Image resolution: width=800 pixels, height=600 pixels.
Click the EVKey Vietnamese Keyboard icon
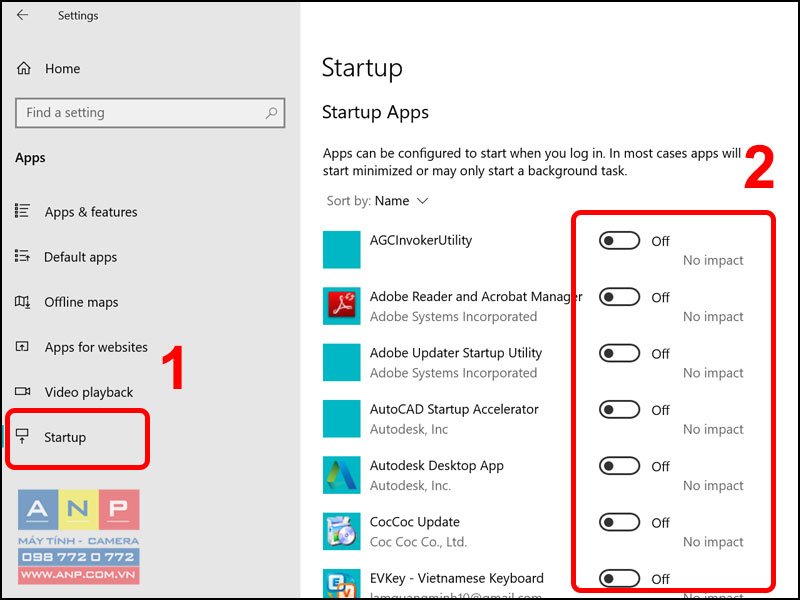341,584
